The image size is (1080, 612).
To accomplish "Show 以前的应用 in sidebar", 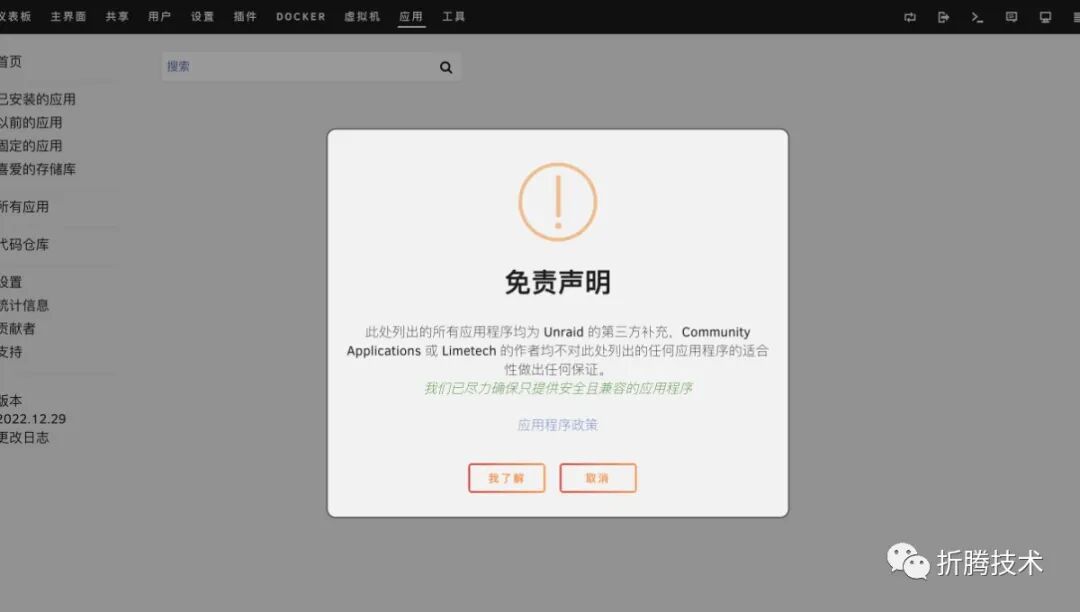I will point(31,123).
